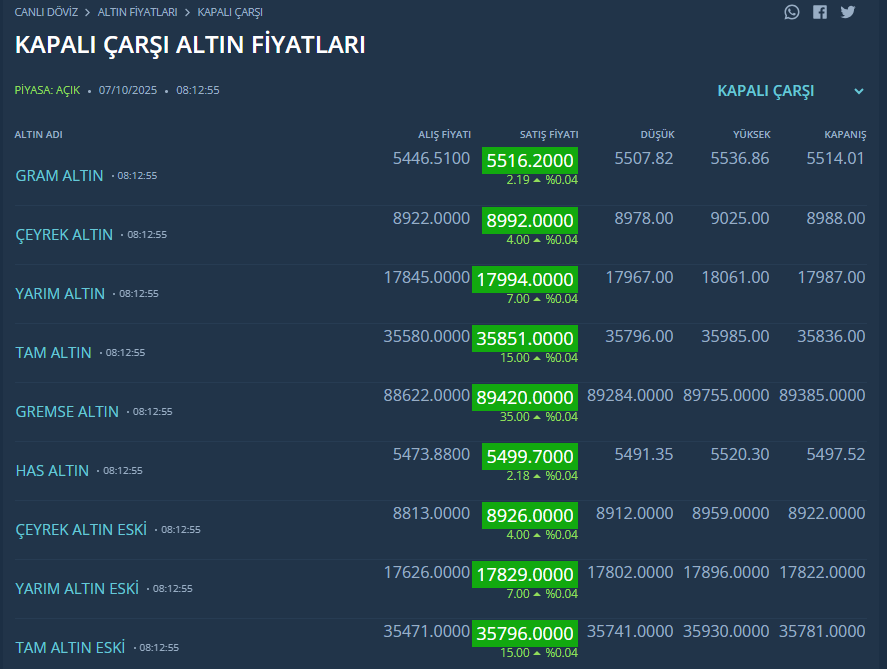Image resolution: width=887 pixels, height=669 pixels.
Task: Click the TAM ALTIN ESKİ link
Action: pos(70,648)
